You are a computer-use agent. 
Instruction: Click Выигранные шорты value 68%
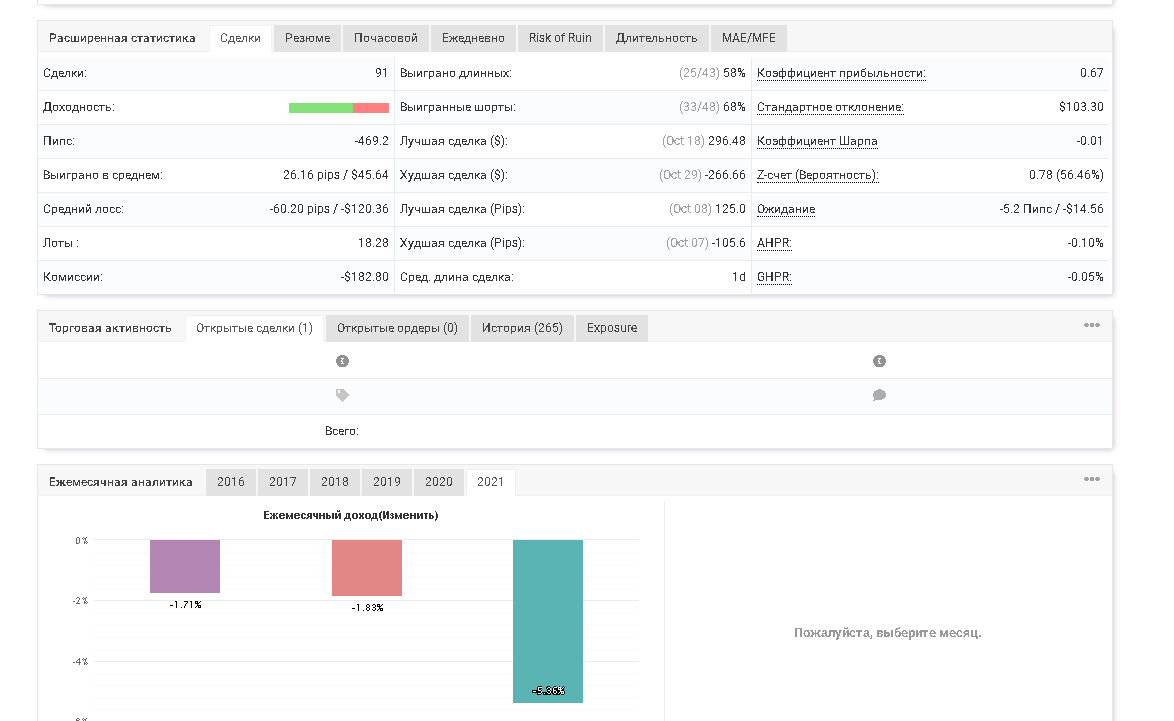click(734, 107)
